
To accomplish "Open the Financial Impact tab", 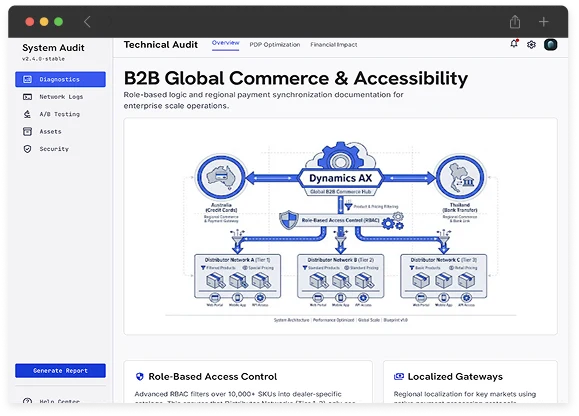I will tap(334, 45).
